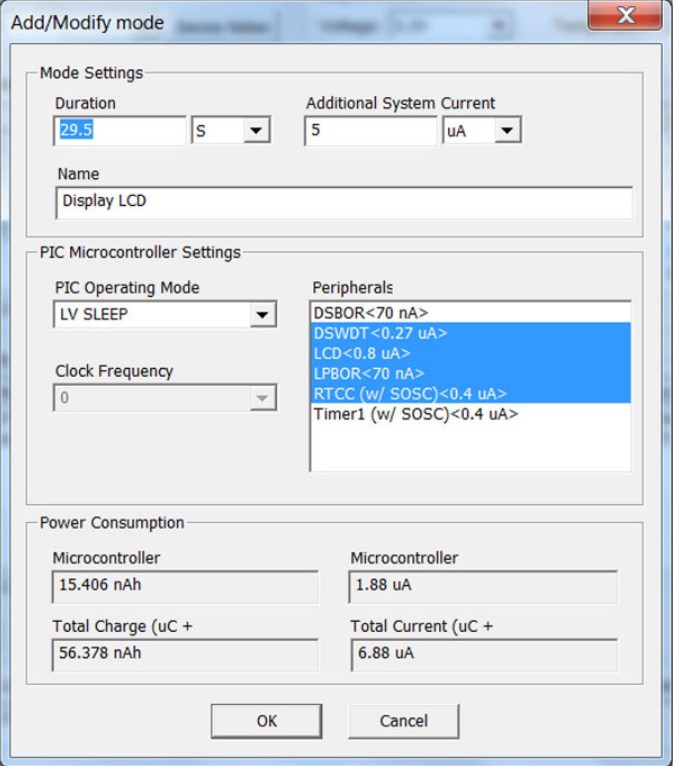Click the Duration value field
The width and height of the screenshot is (683, 766).
[120, 130]
